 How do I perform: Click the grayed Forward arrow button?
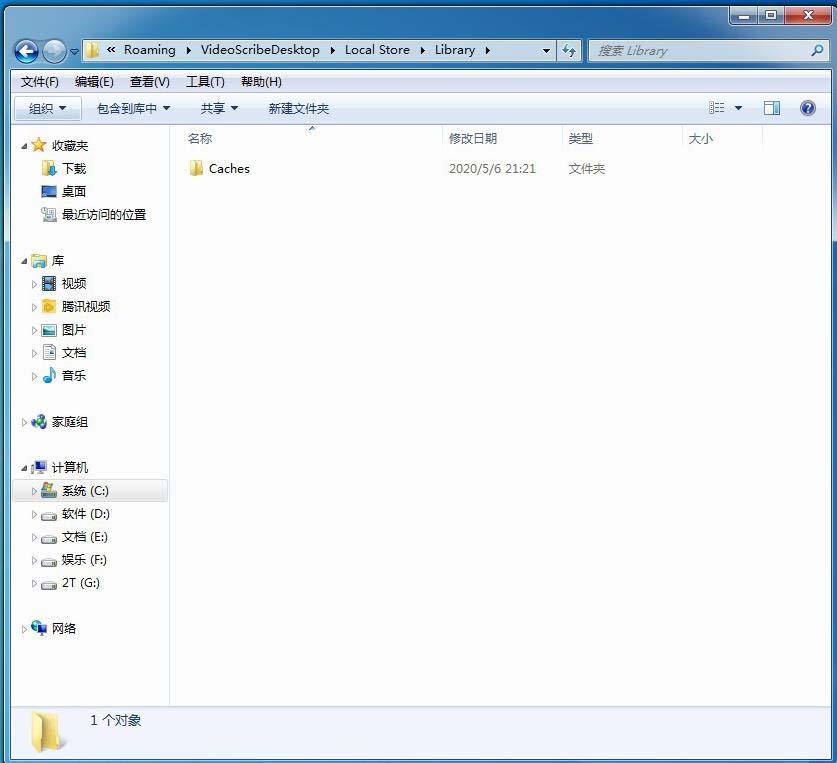54,51
